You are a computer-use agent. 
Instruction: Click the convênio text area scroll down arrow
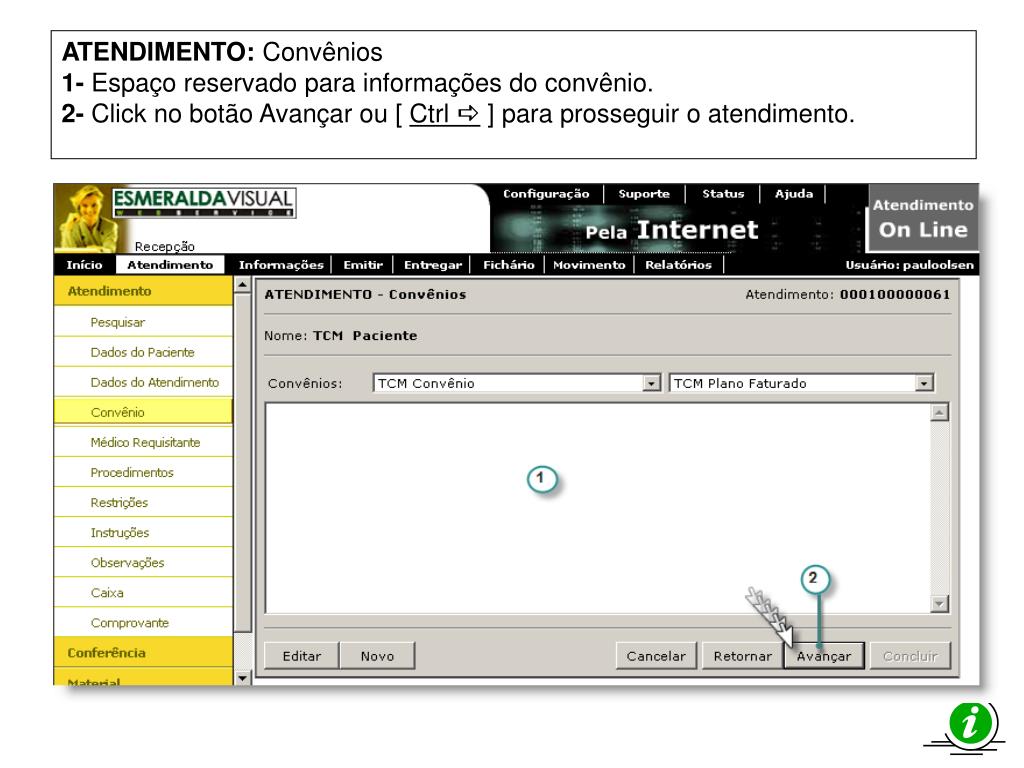[x=939, y=604]
